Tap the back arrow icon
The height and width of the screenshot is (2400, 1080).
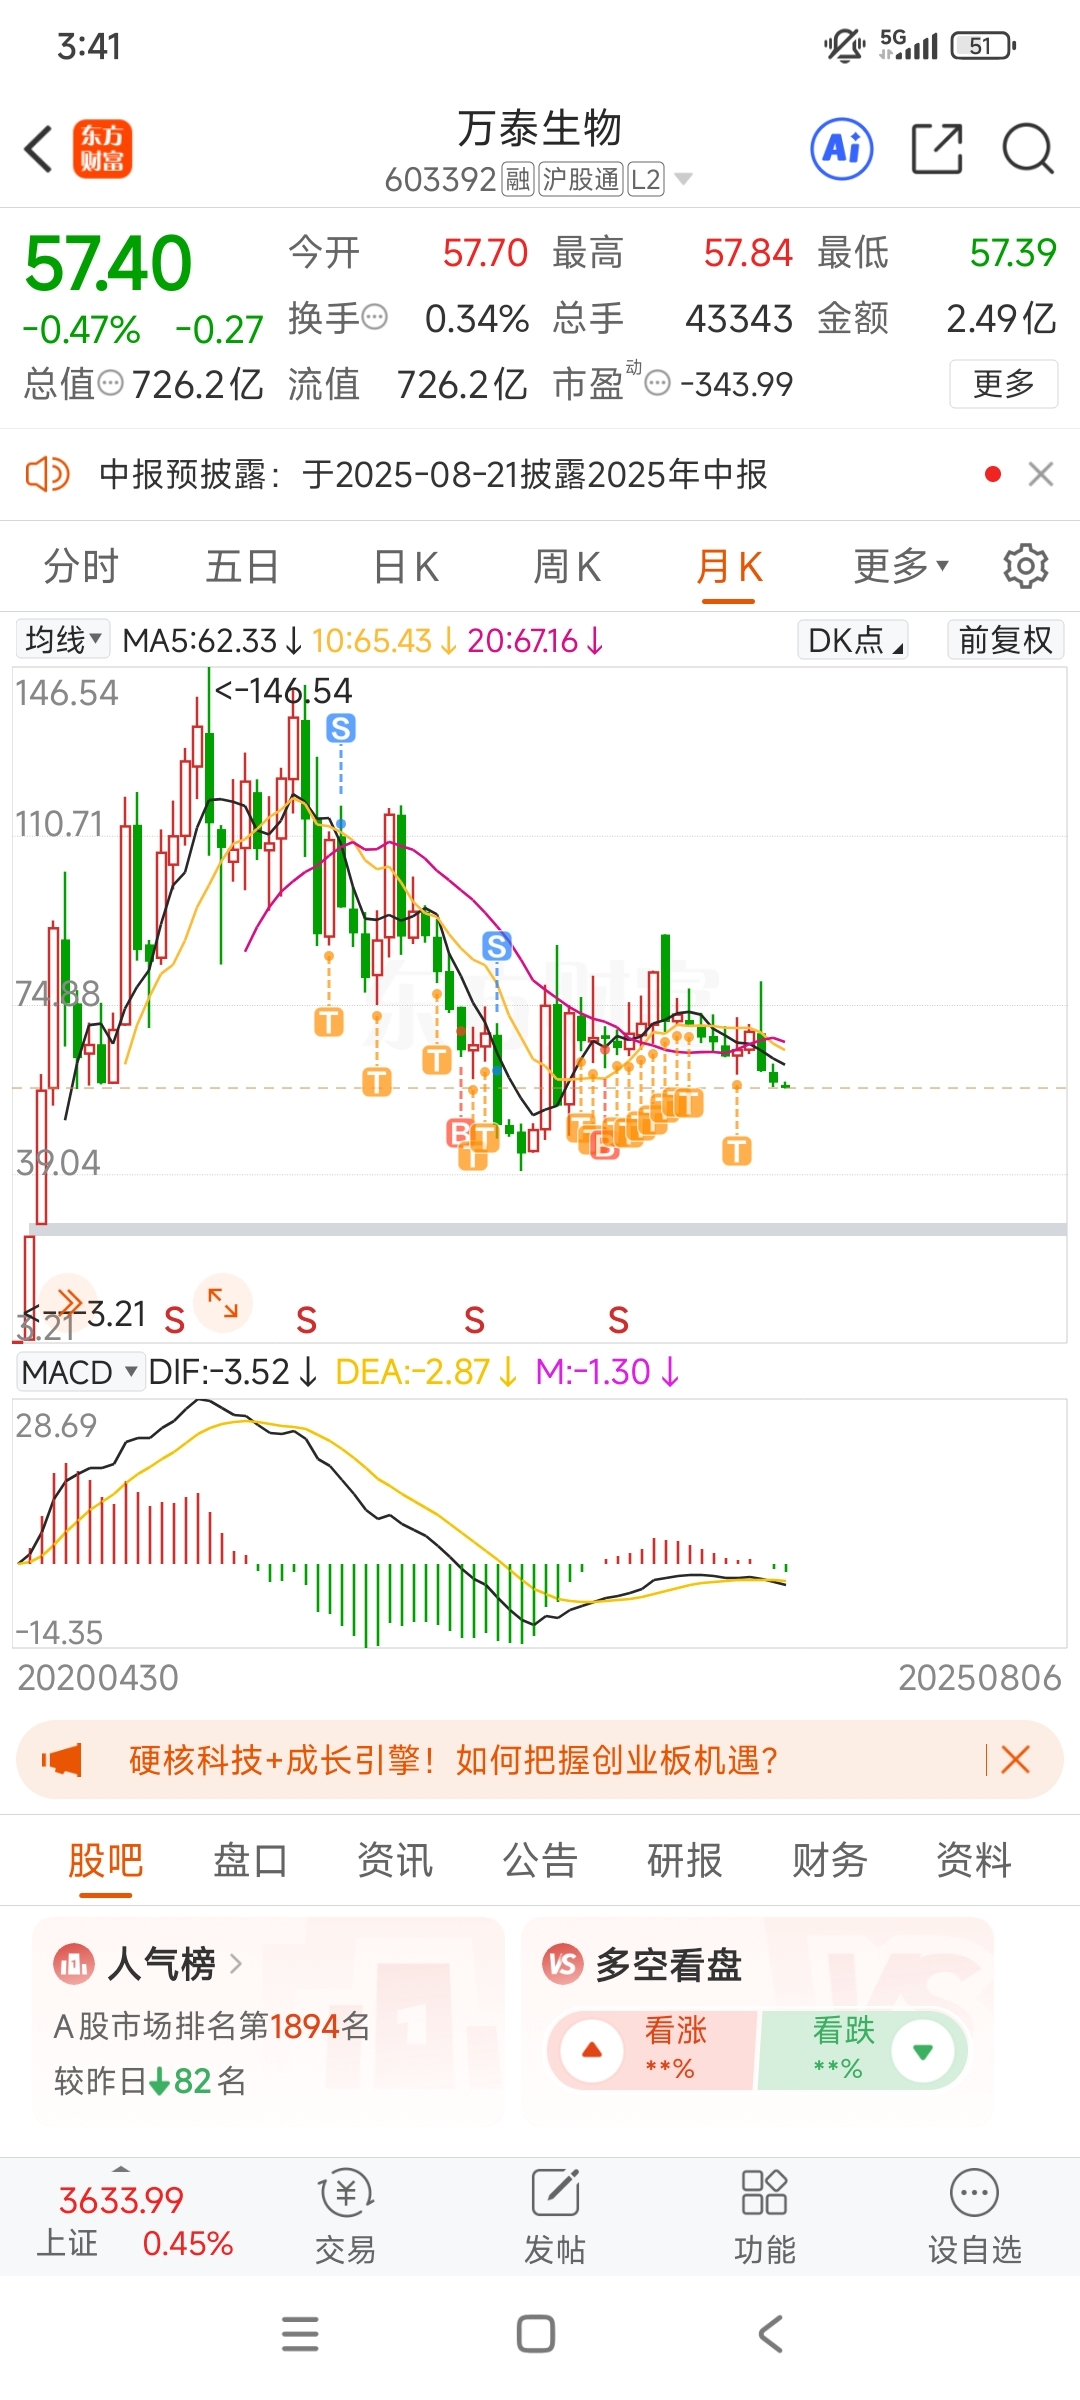[x=38, y=149]
